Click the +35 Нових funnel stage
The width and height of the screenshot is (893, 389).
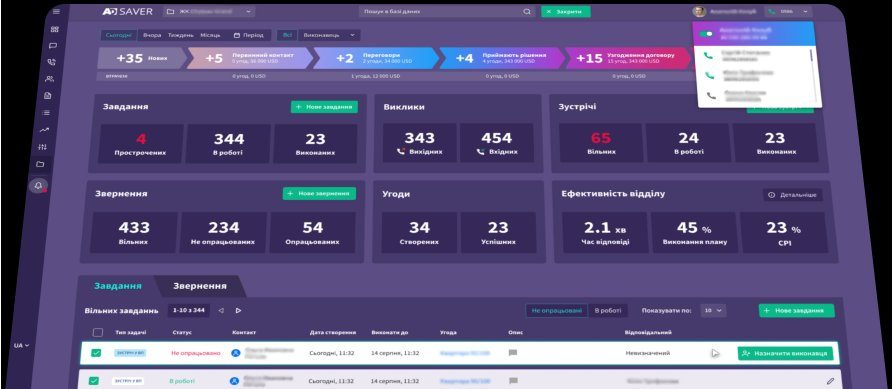click(142, 58)
